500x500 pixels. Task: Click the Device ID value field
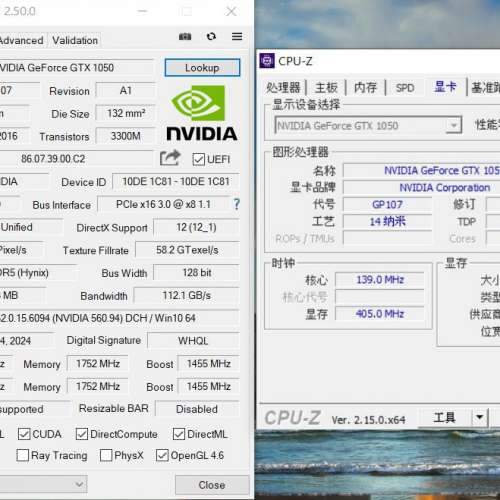(x=176, y=181)
